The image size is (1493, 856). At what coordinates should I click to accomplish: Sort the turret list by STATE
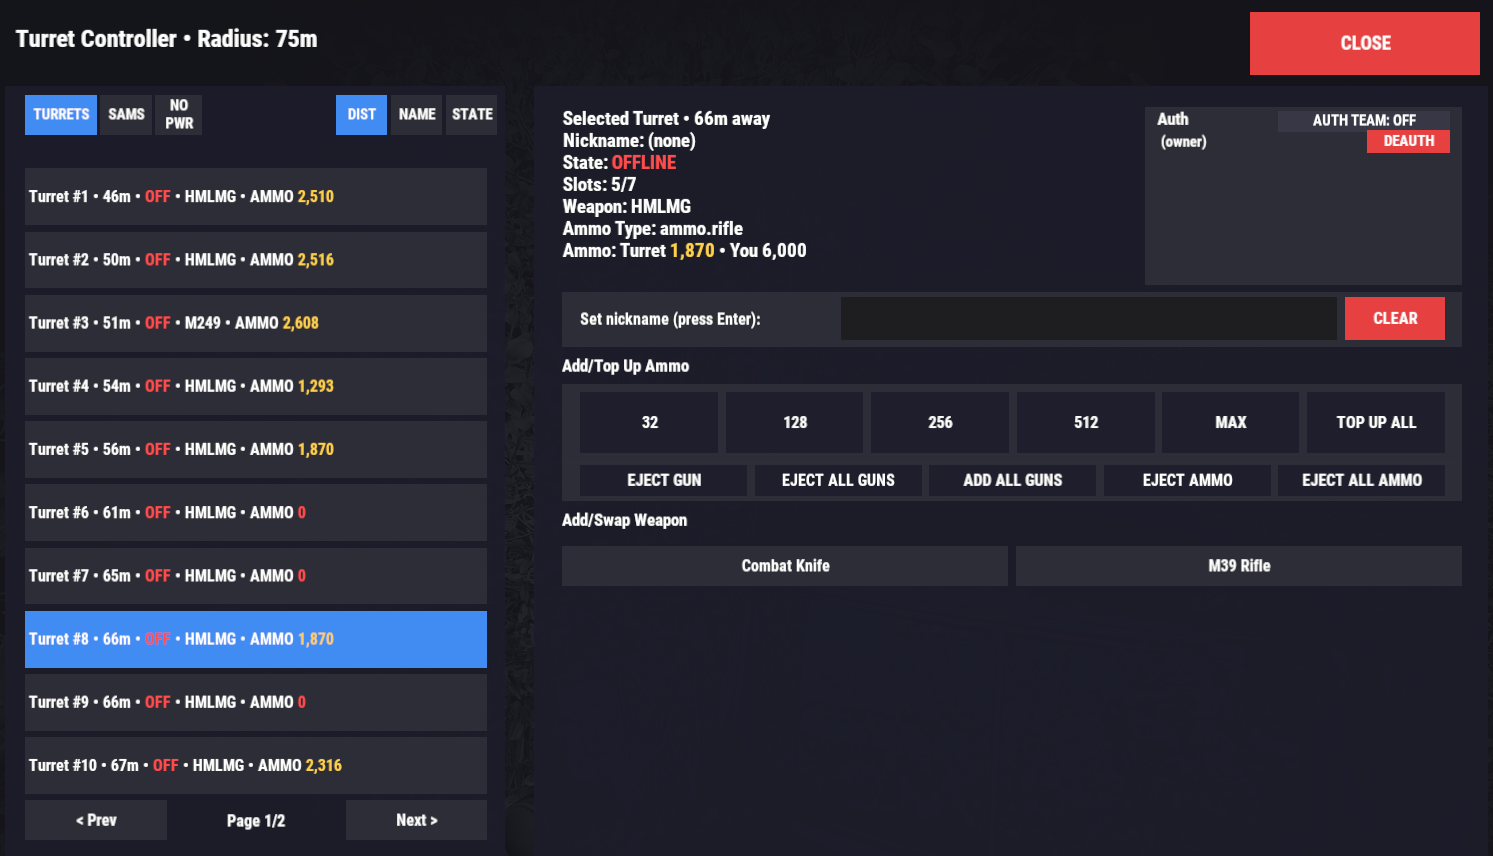472,115
